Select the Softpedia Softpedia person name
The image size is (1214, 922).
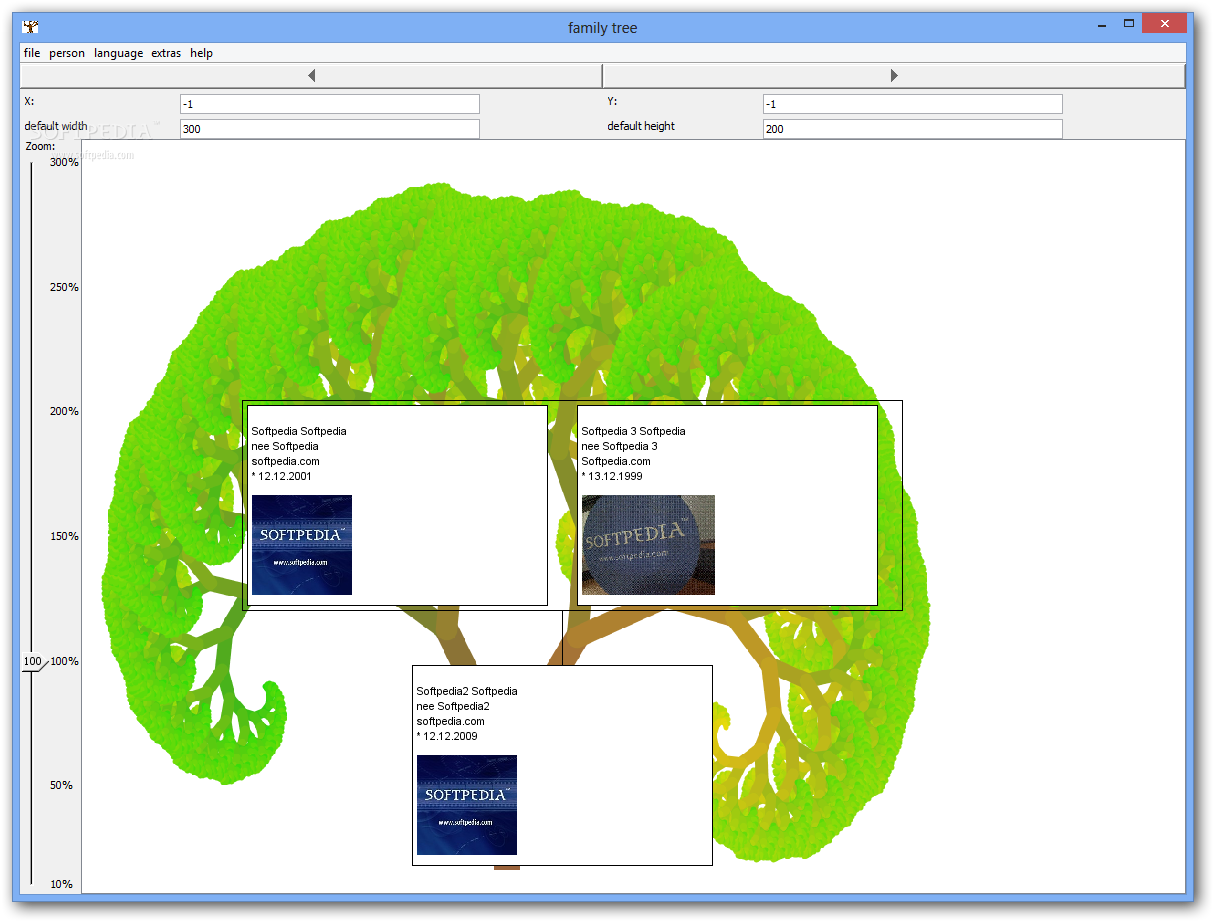(299, 431)
